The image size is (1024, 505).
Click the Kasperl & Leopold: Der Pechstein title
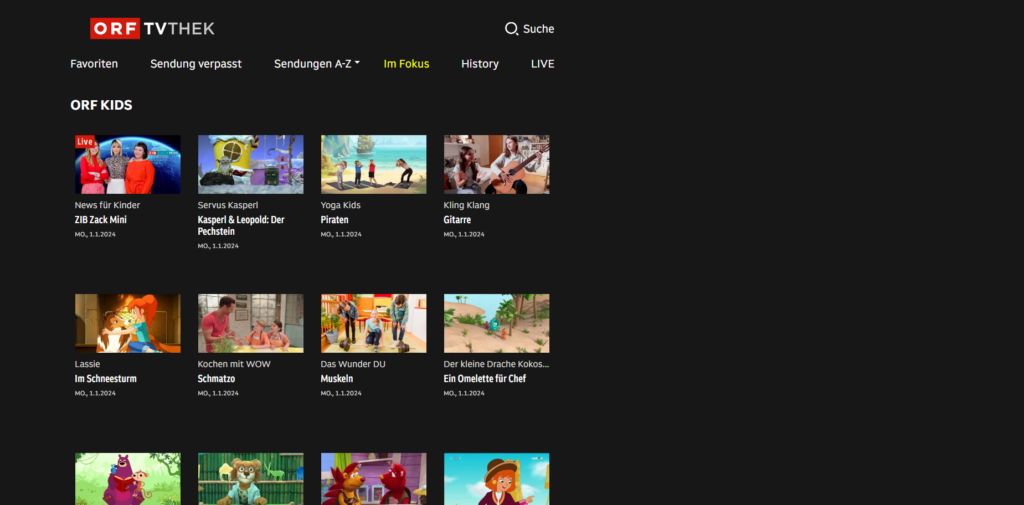tap(241, 226)
